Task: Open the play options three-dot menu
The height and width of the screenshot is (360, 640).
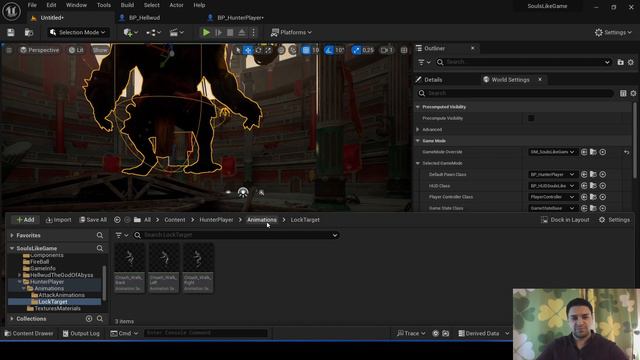Action: click(253, 32)
